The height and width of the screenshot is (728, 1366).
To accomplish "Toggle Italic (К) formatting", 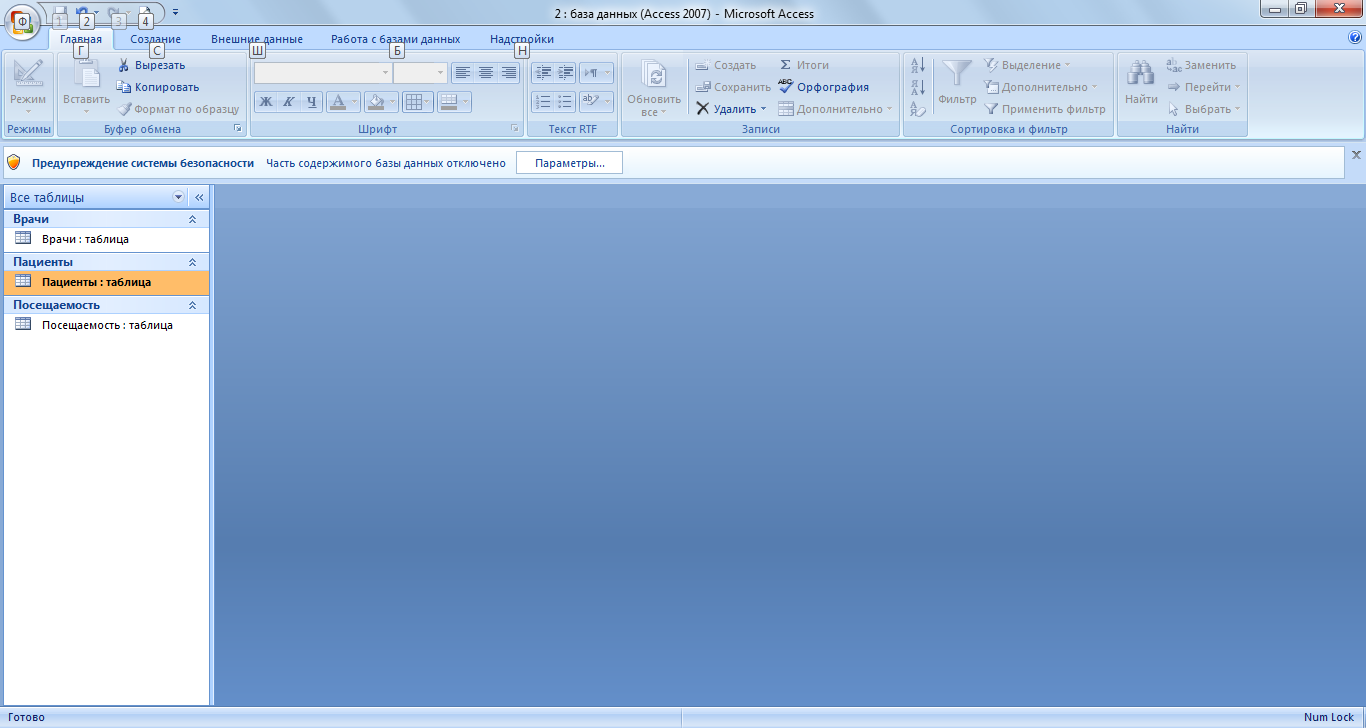I will [288, 102].
